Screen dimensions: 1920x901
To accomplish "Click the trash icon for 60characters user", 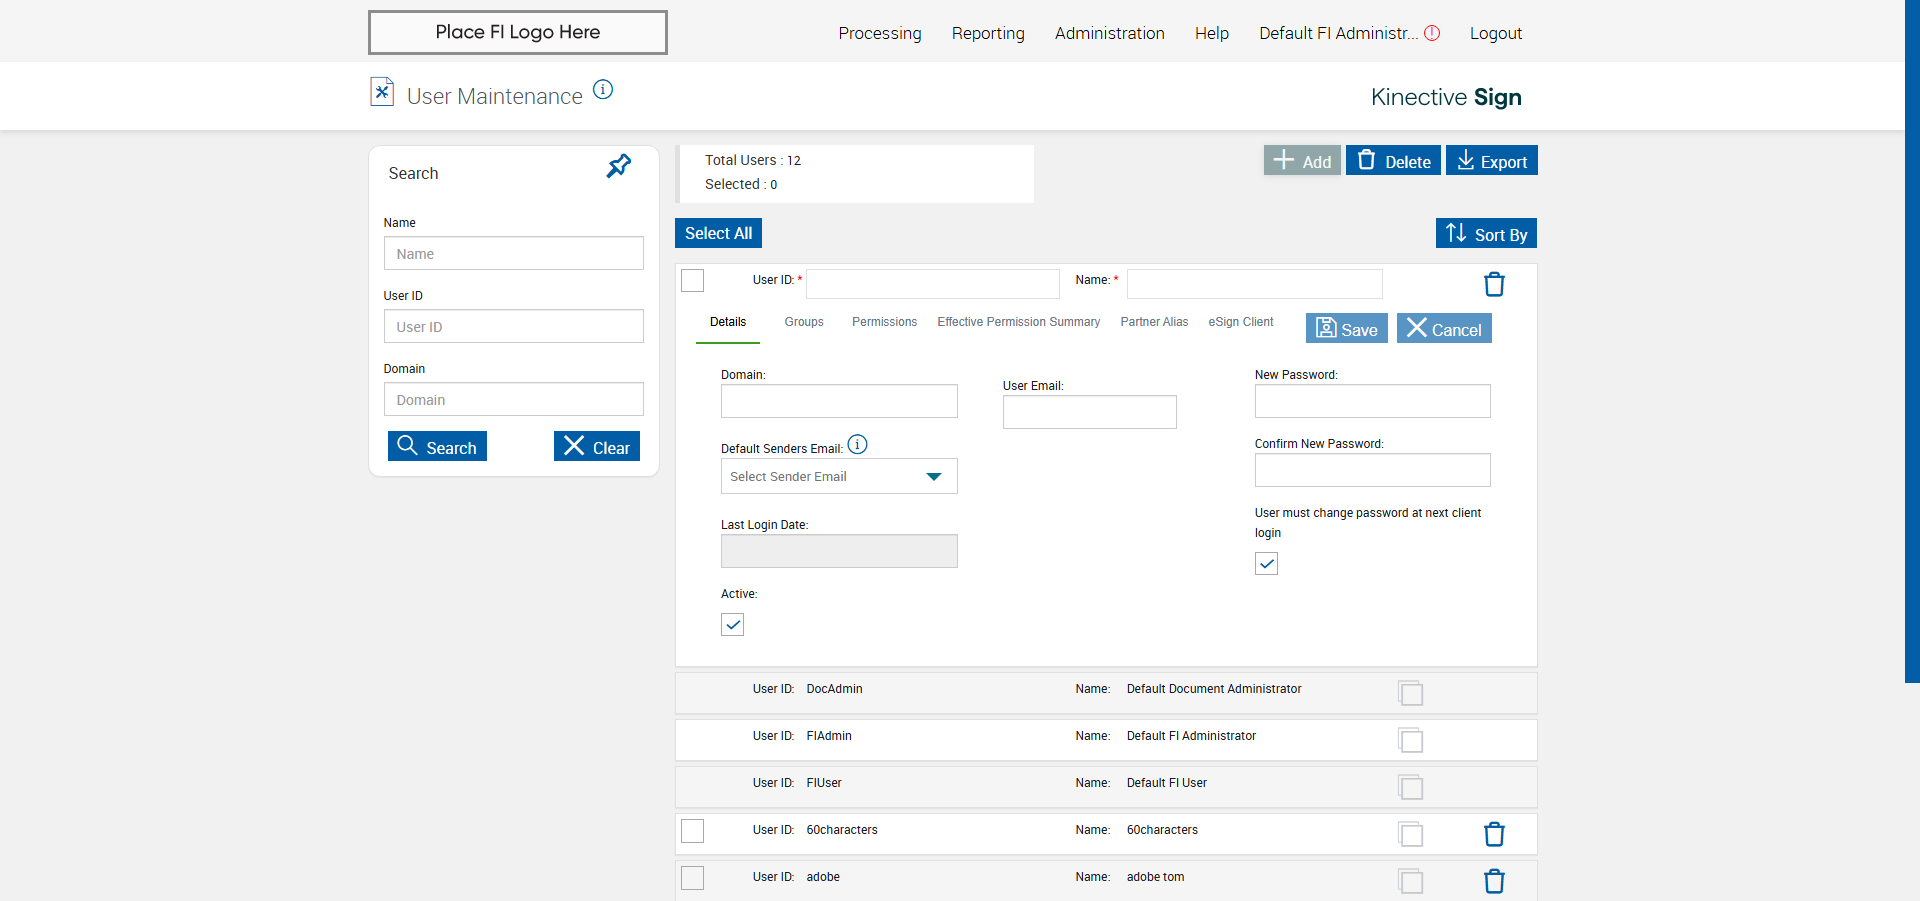I will (1494, 834).
